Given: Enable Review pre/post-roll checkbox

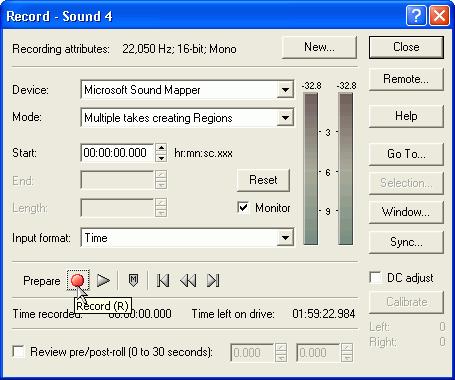Looking at the screenshot, I should pyautogui.click(x=18, y=352).
